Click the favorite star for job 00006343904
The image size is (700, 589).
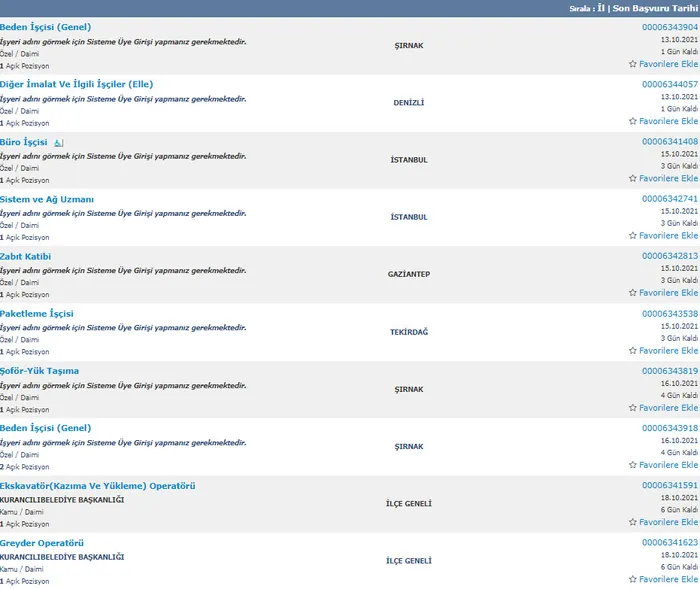(x=632, y=64)
